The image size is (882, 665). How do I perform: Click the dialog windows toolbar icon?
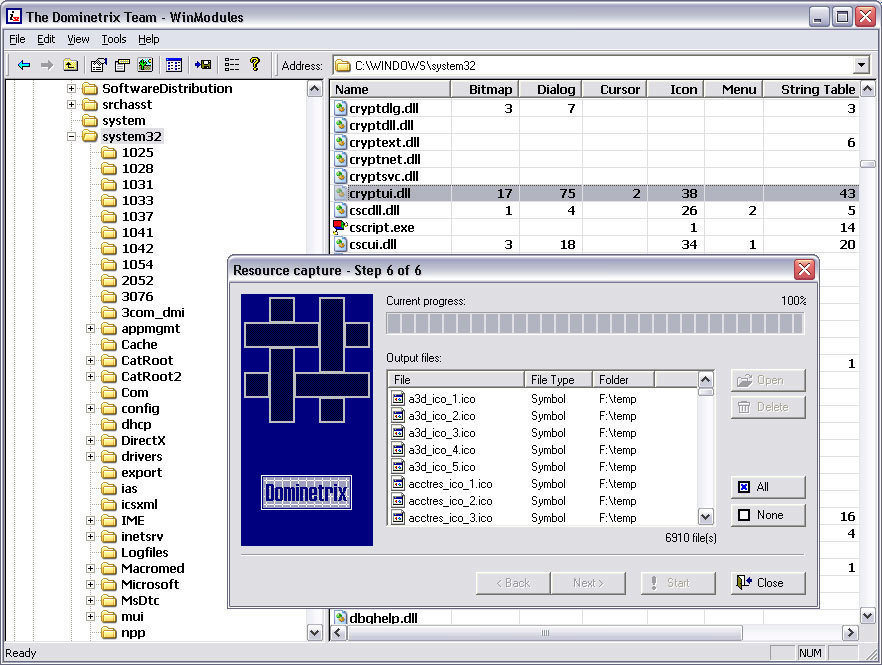pyautogui.click(x=122, y=65)
